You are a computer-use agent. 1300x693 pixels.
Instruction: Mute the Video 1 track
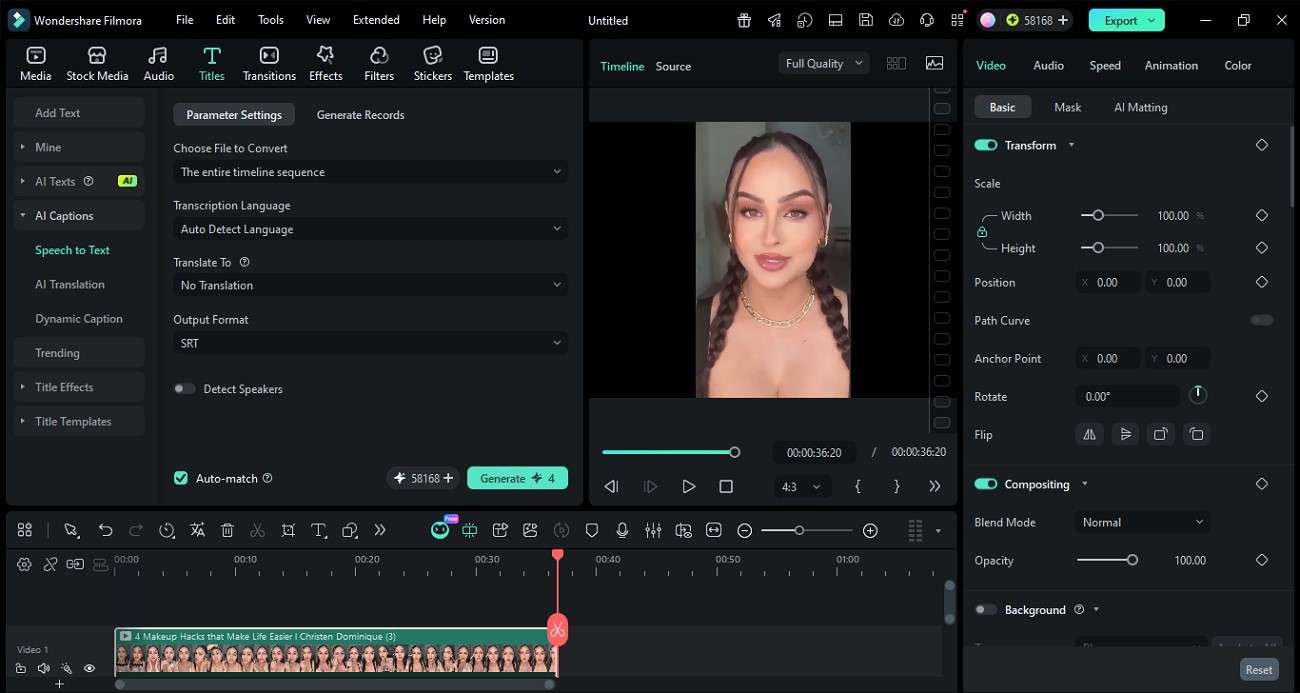[x=44, y=668]
